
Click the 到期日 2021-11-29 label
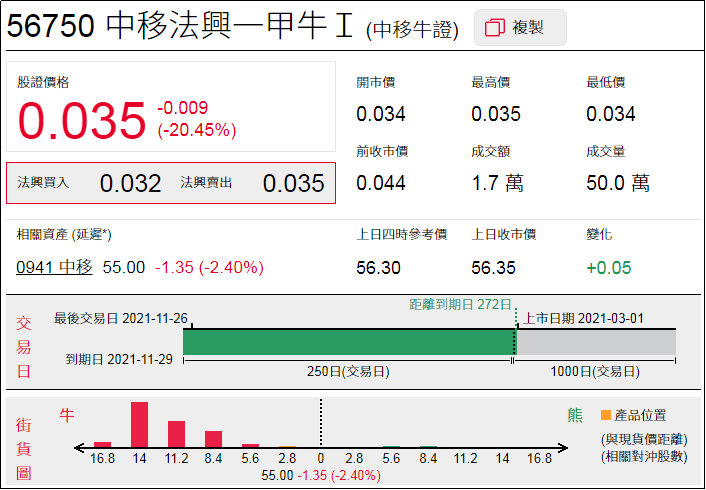click(x=119, y=359)
